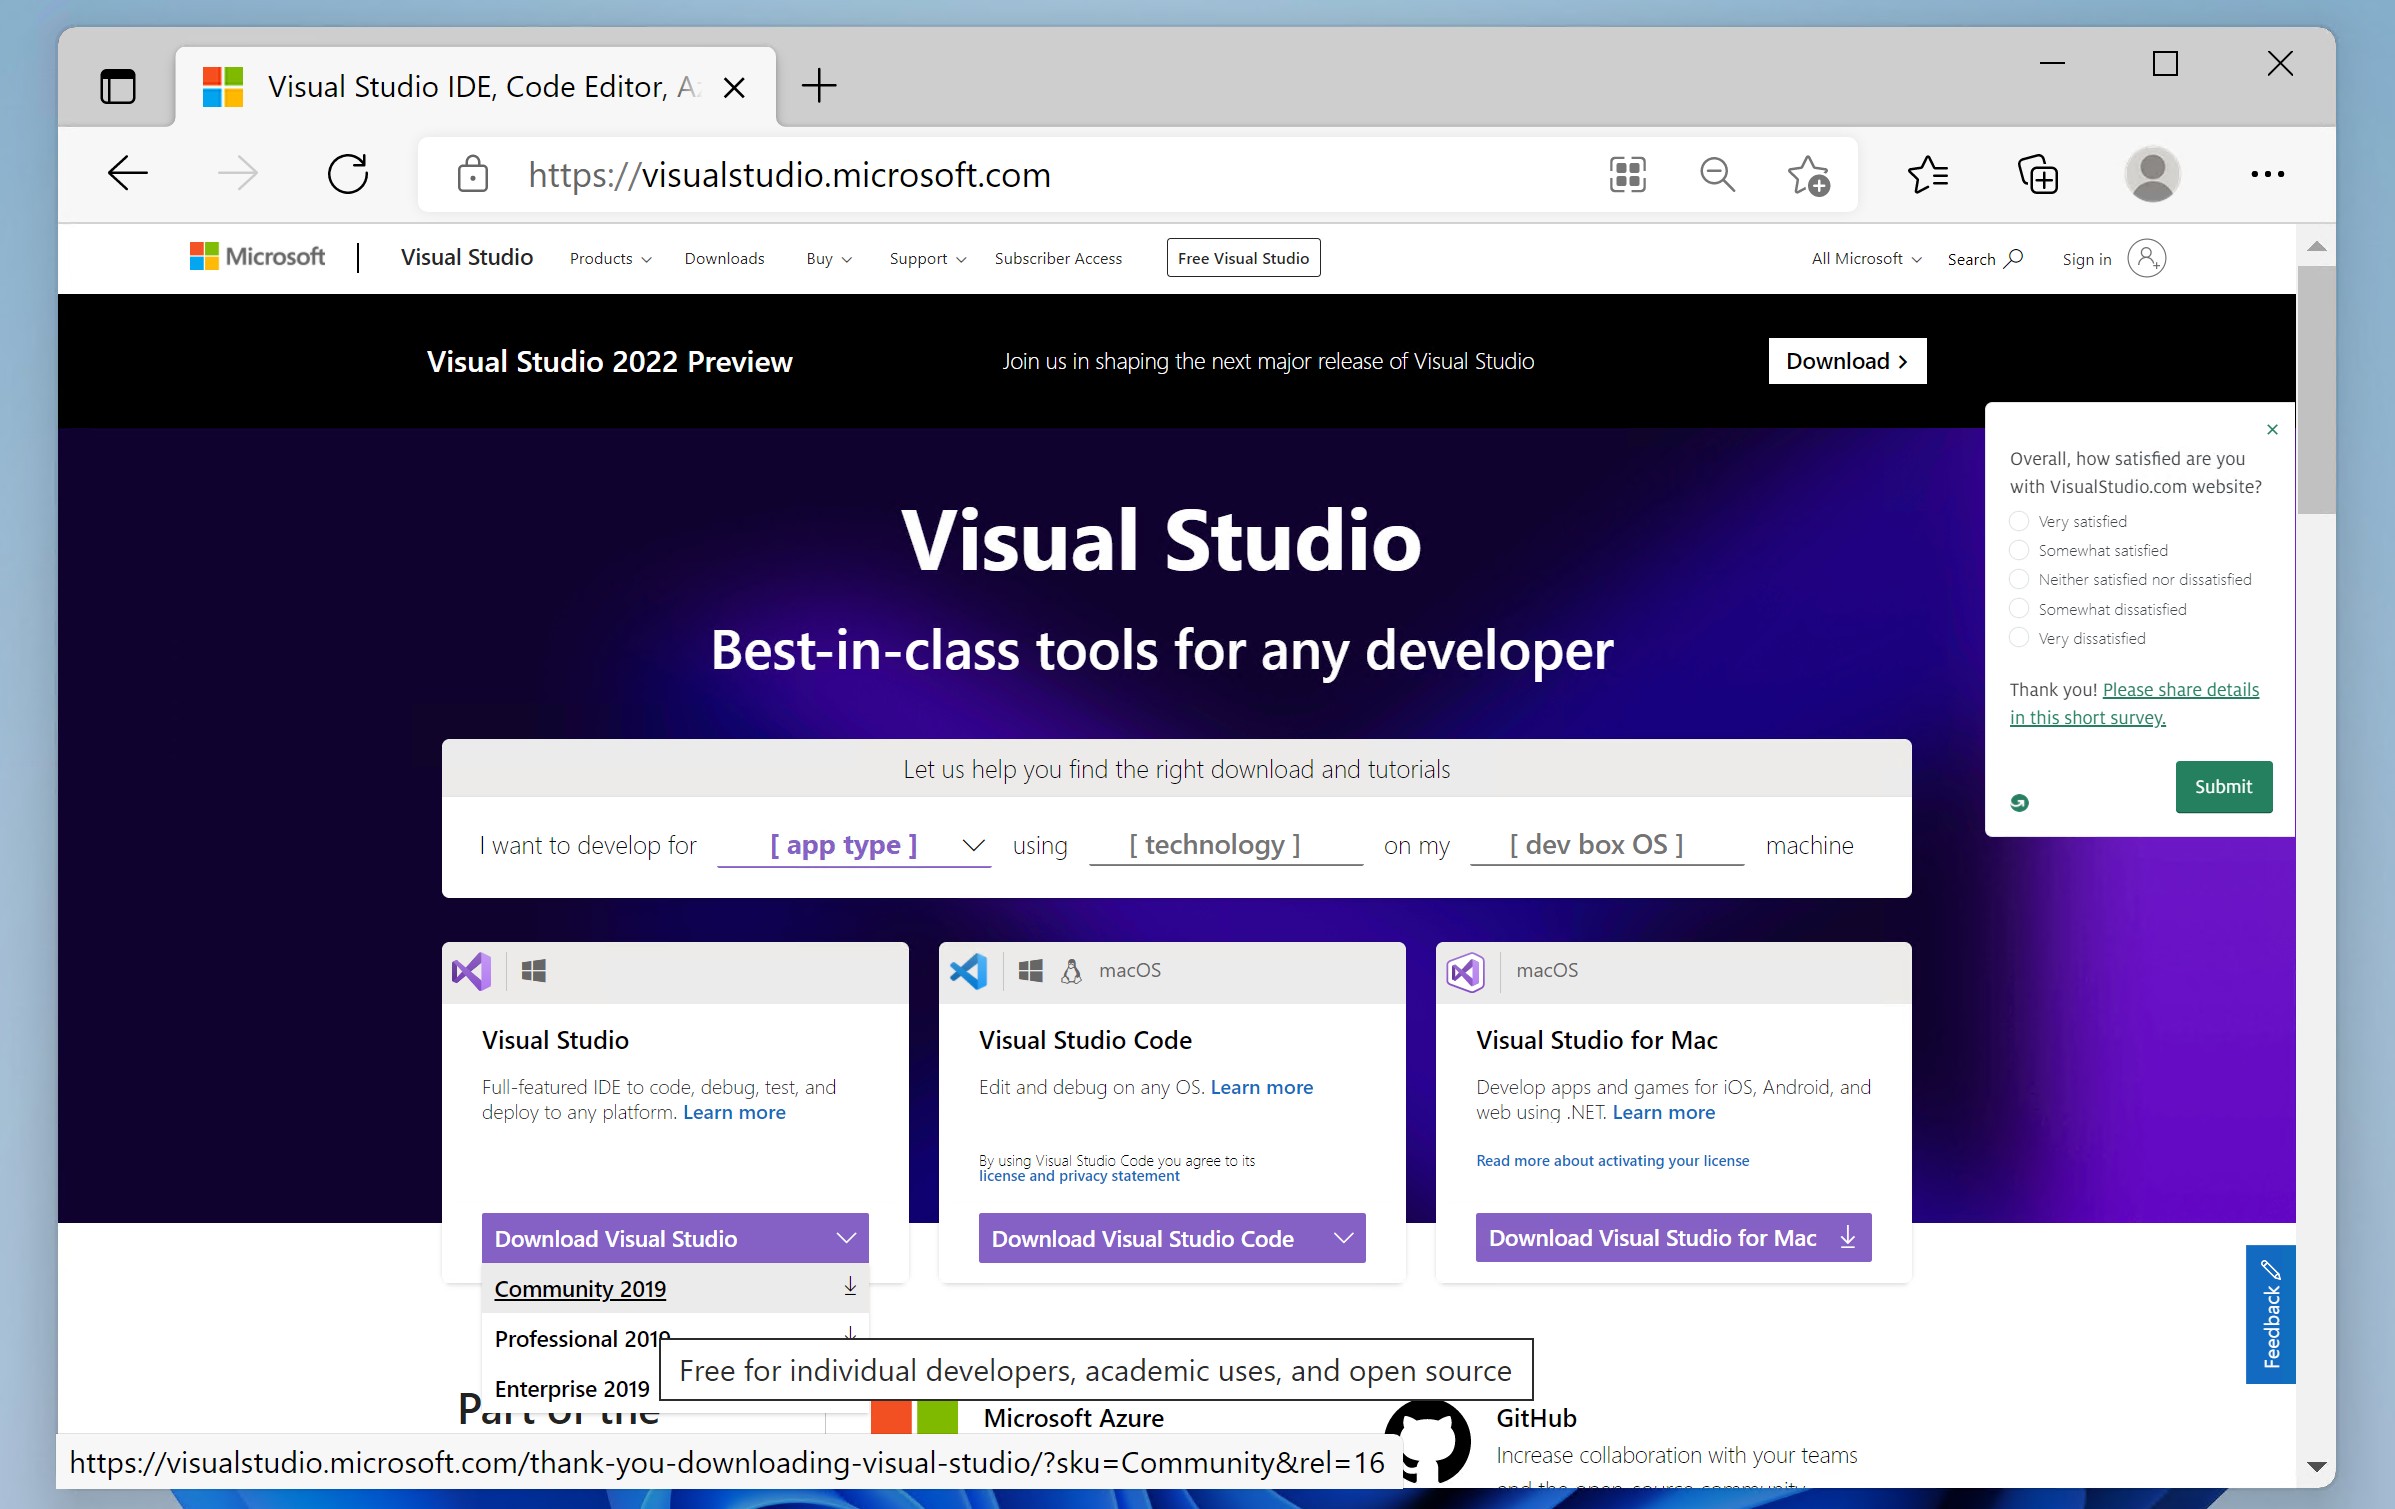Viewport: 2395px width, 1509px height.
Task: Open the Settings and more ellipsis menu
Action: 2266,175
